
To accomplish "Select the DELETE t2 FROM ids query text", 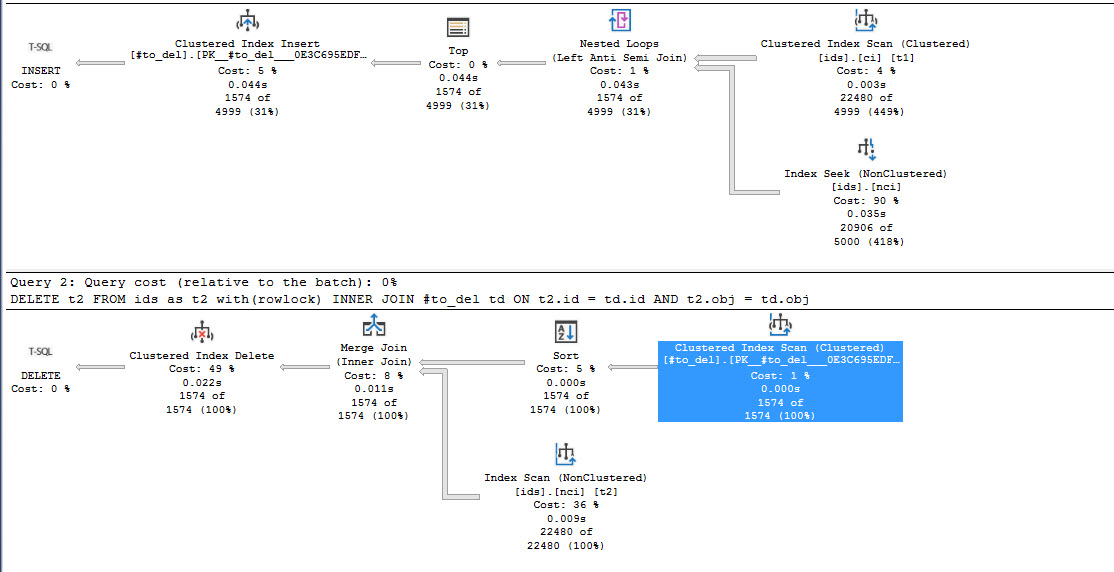I will tap(410, 299).
